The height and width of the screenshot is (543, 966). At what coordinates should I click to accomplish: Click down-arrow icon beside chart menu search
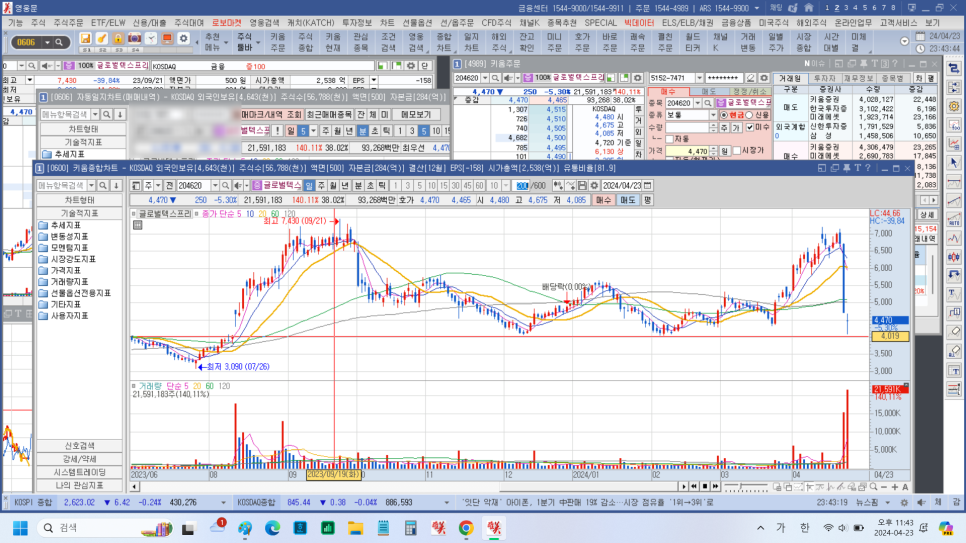tap(116, 186)
